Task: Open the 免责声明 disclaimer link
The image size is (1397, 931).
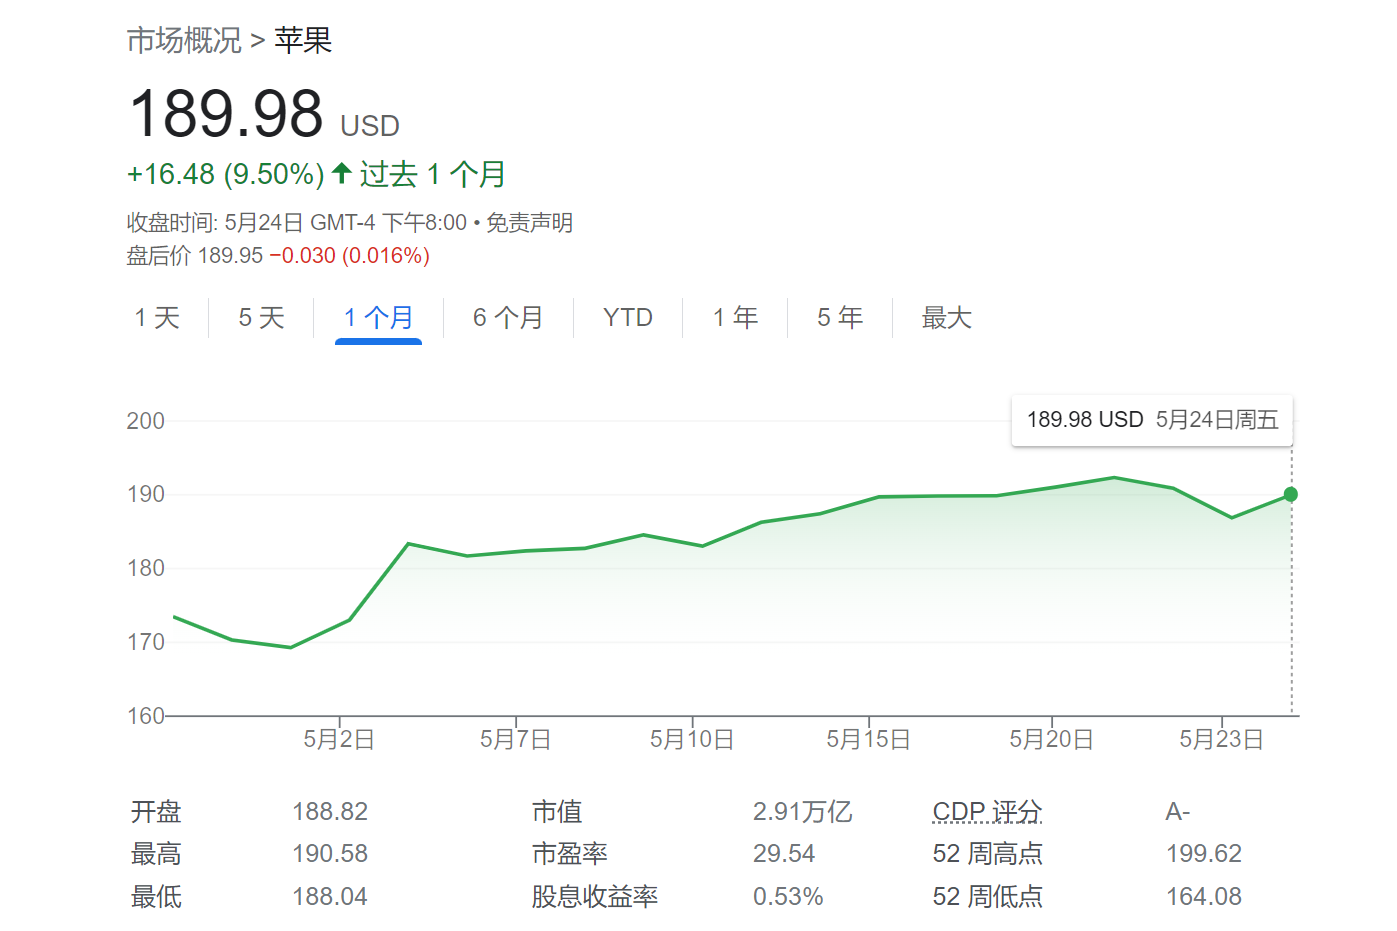Action: pyautogui.click(x=532, y=222)
